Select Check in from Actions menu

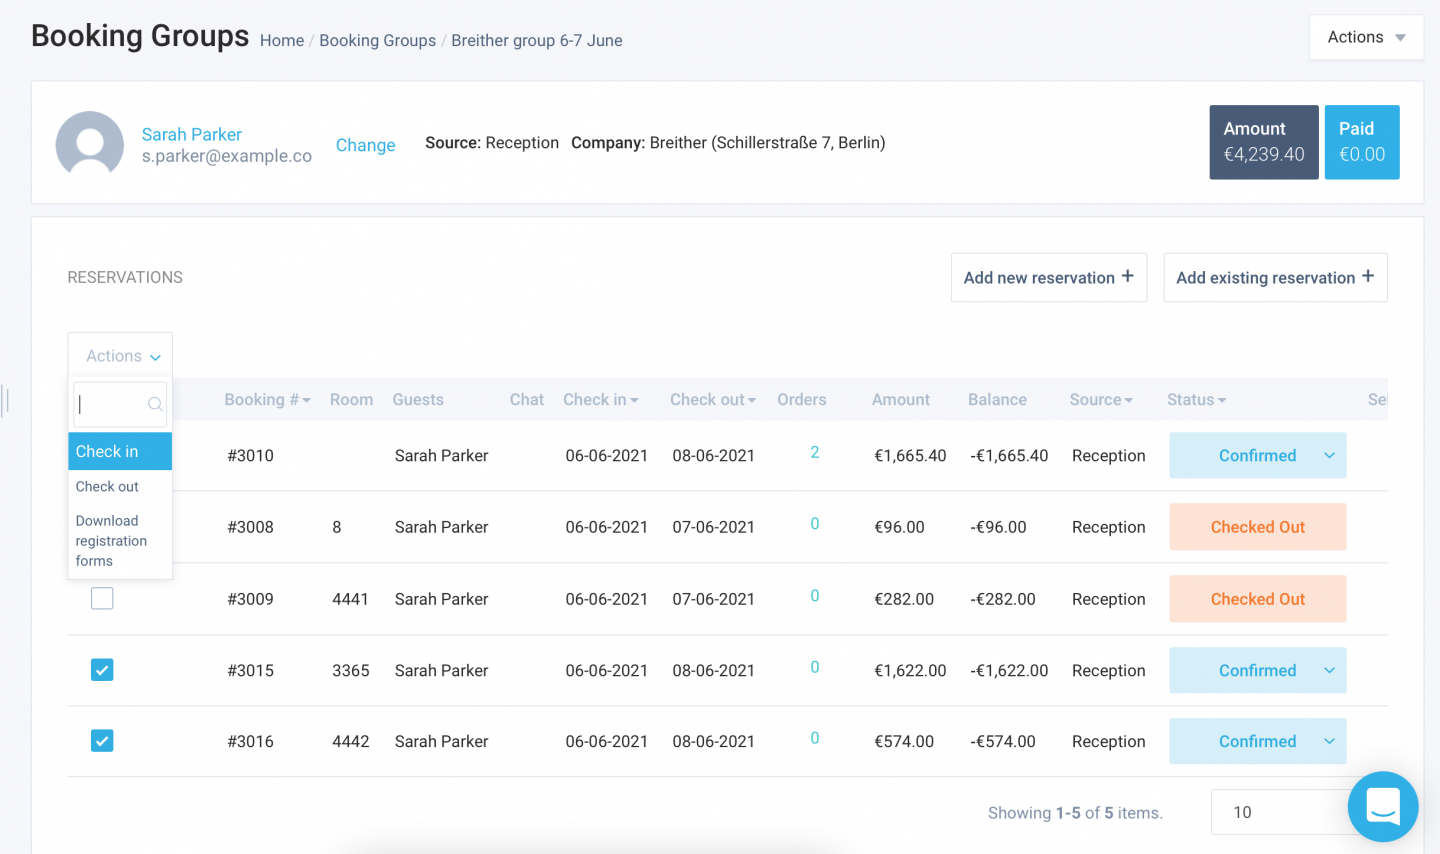tap(120, 451)
